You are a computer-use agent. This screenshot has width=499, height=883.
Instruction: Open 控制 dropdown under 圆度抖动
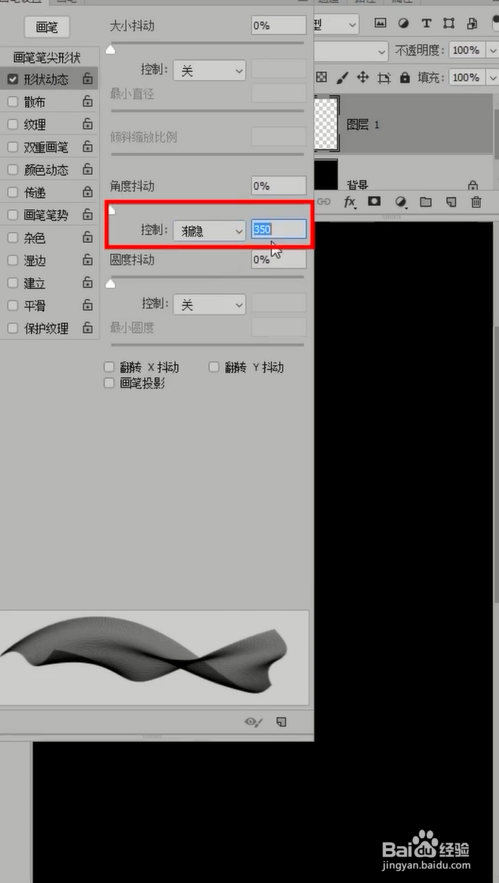[x=210, y=305]
